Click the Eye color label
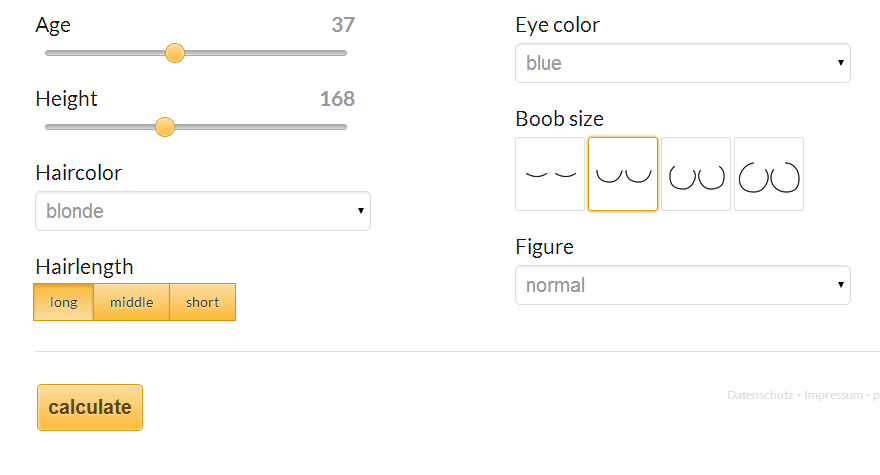This screenshot has width=880, height=475. pos(557,25)
